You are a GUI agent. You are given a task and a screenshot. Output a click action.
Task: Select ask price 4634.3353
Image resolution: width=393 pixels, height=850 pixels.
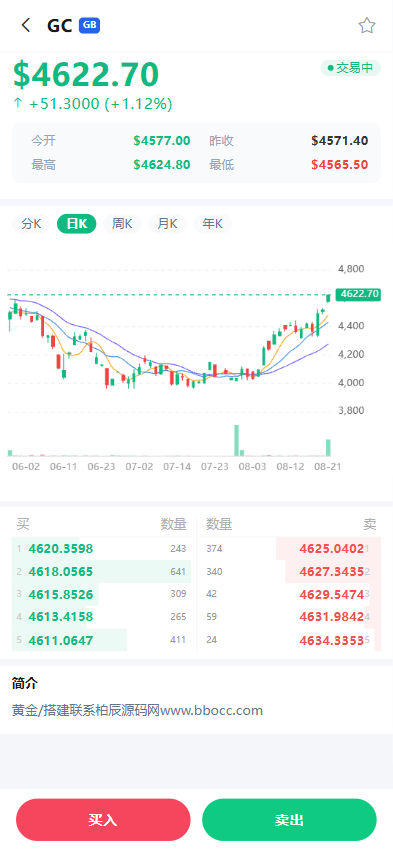331,640
